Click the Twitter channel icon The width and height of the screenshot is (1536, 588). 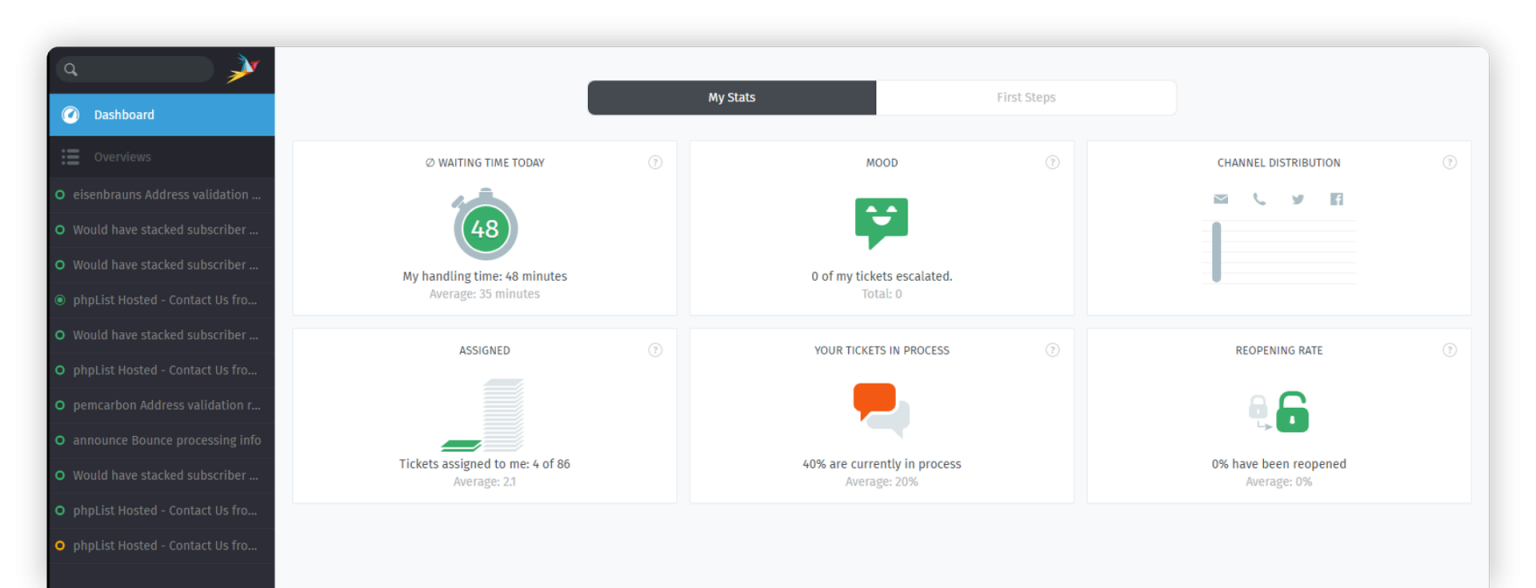1297,198
